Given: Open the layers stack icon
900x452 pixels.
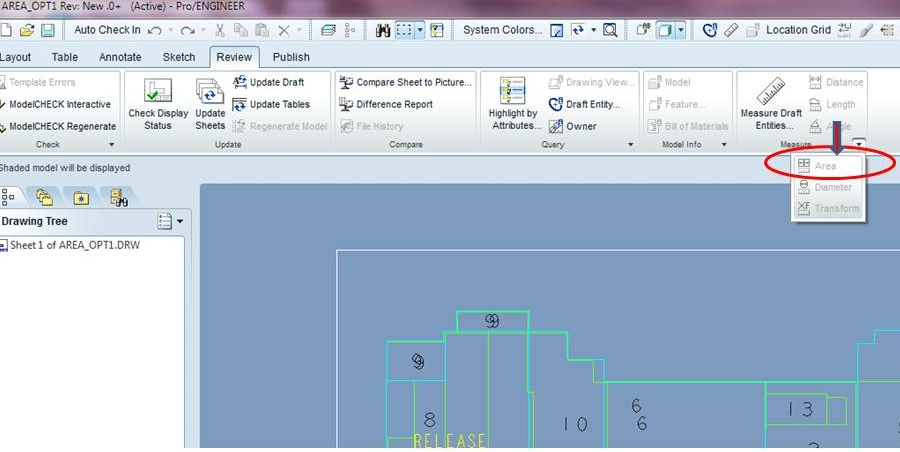Looking at the screenshot, I should pos(328,30).
